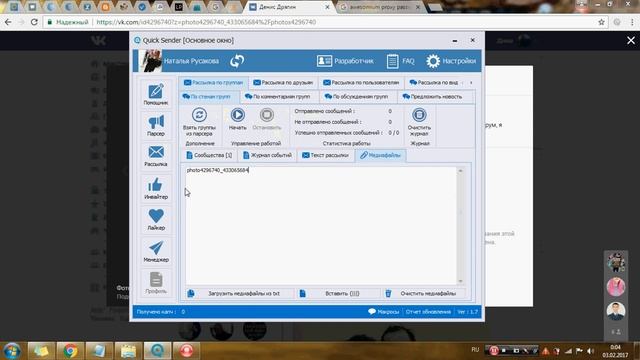Open the FAQ page
Screen dimensions: 640x360
pos(400,61)
